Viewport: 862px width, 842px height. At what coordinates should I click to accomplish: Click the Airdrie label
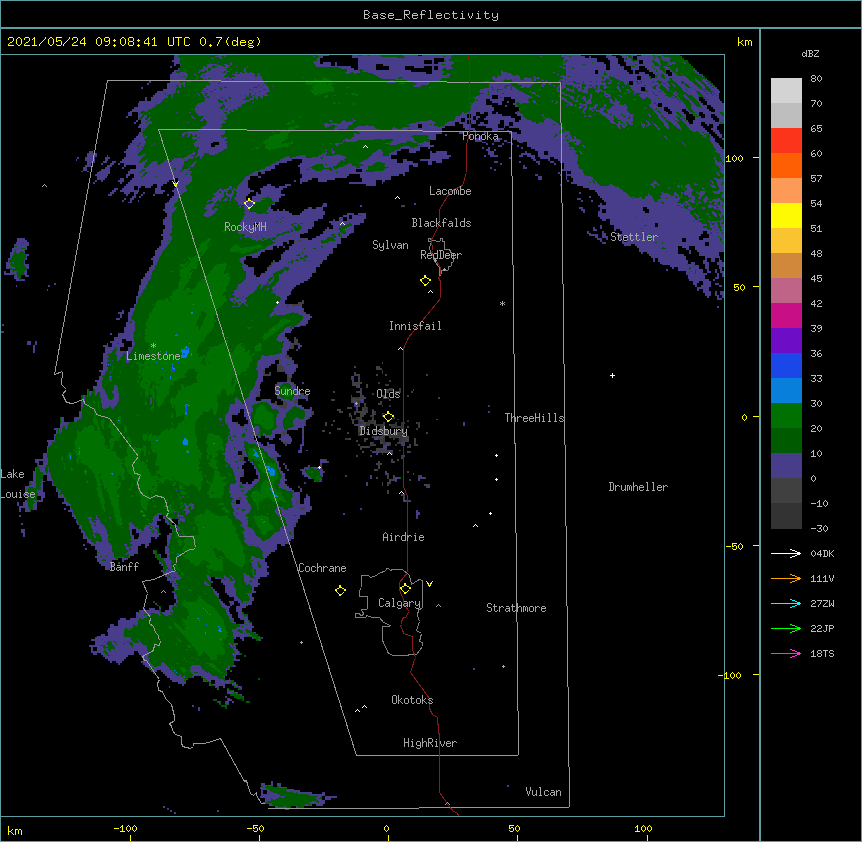pos(404,537)
